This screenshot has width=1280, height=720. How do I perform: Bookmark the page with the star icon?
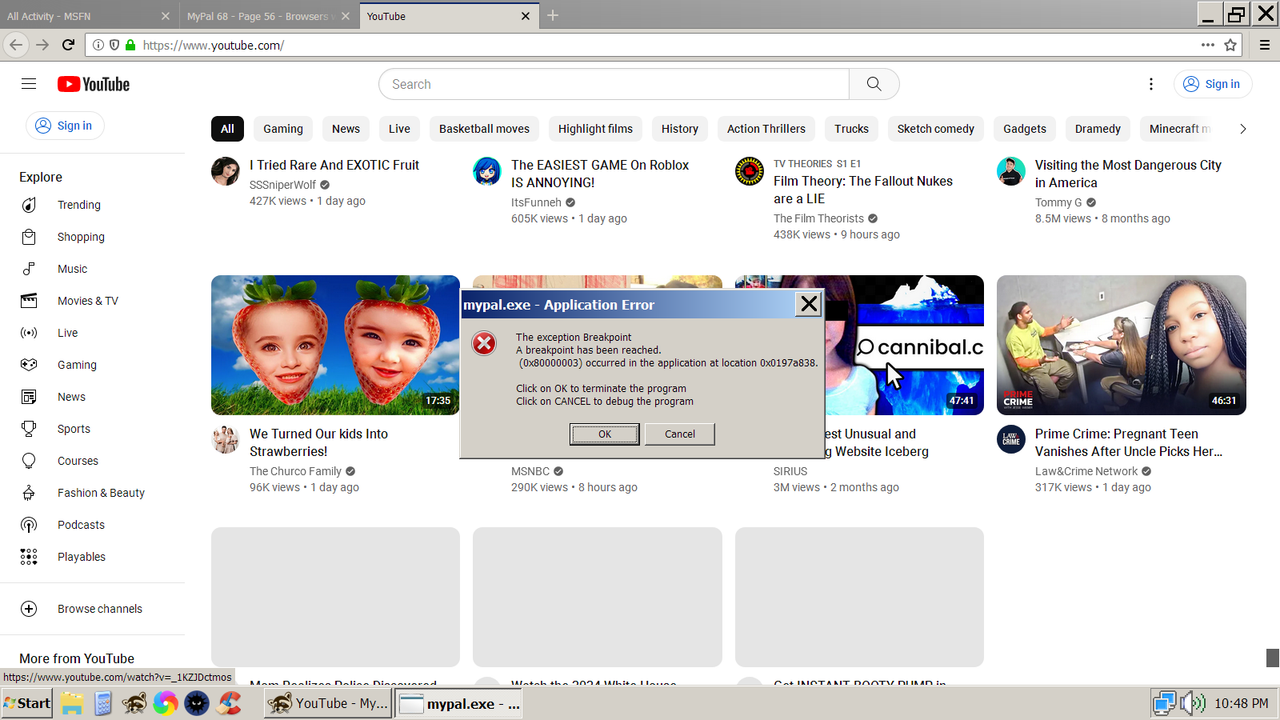[1231, 45]
